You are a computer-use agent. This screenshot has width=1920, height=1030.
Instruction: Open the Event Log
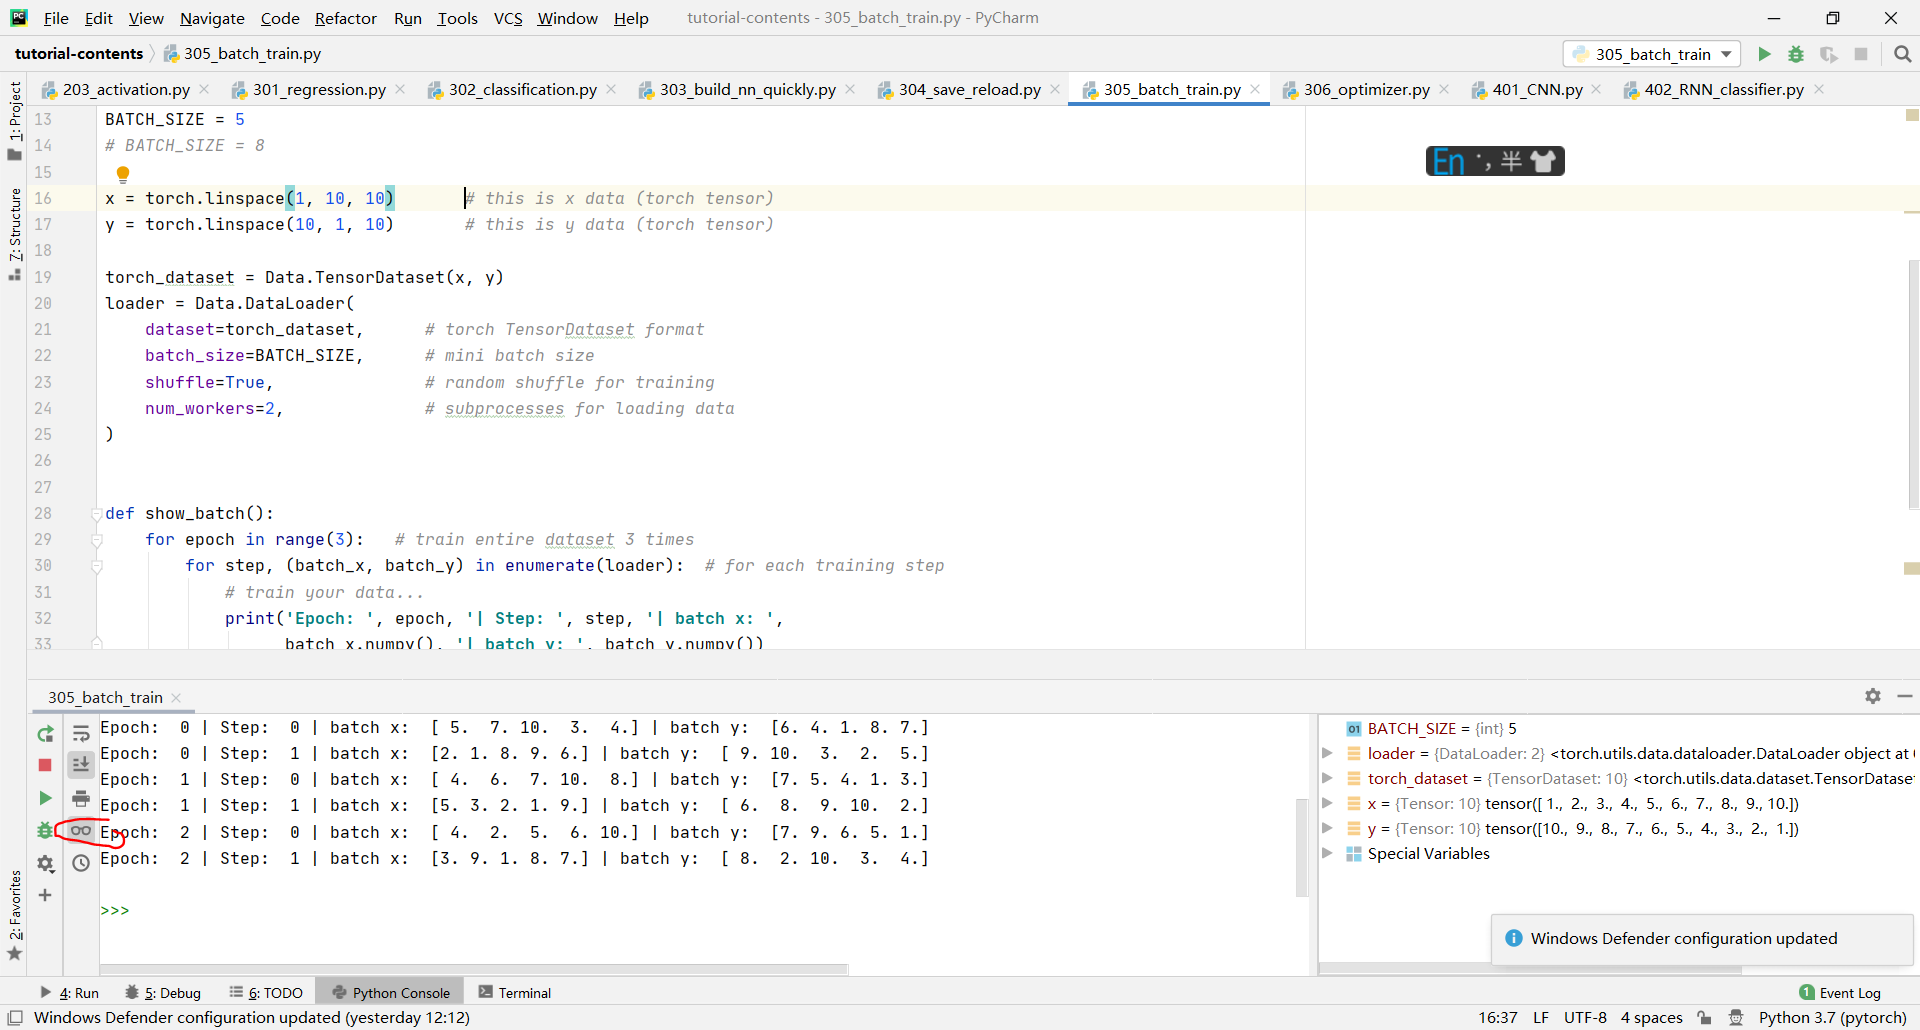[x=1848, y=992]
